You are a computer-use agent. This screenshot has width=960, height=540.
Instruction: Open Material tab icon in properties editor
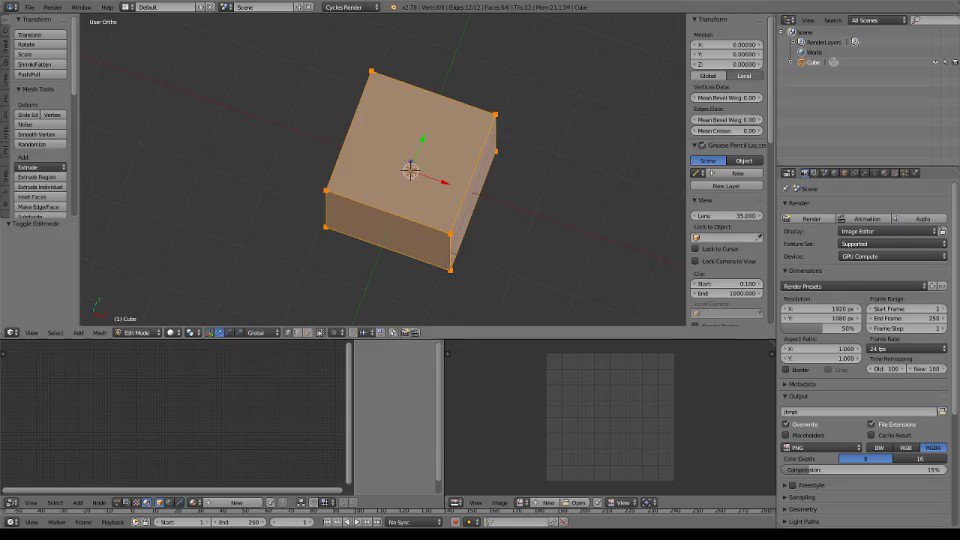[x=884, y=173]
